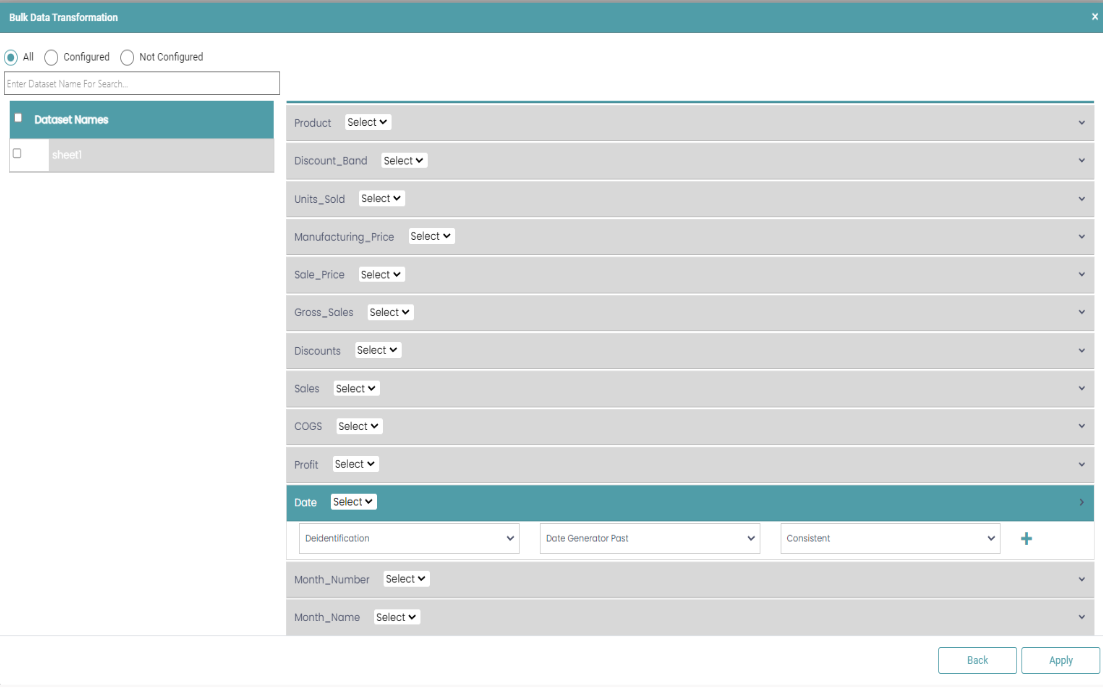Check the sheet1 dataset checkbox
The height and width of the screenshot is (690, 1103).
[x=17, y=153]
